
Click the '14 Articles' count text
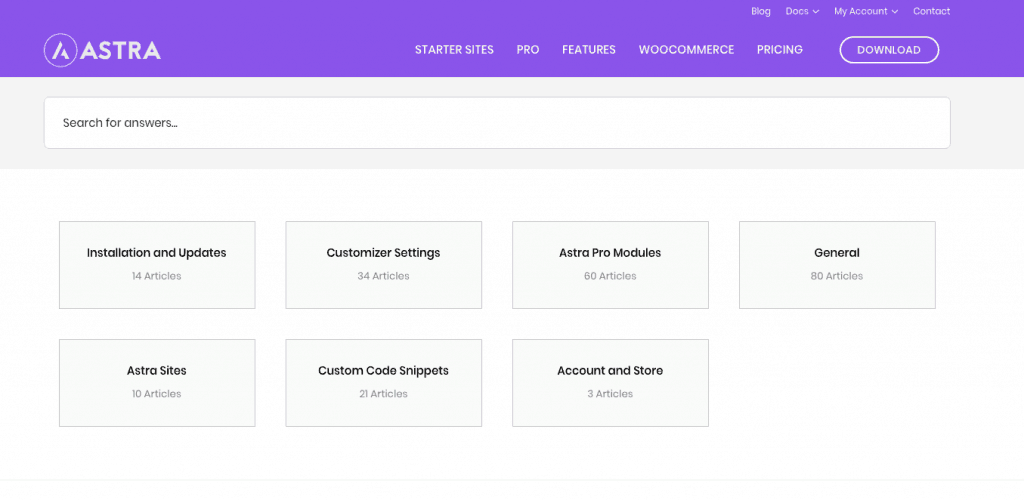click(x=157, y=276)
